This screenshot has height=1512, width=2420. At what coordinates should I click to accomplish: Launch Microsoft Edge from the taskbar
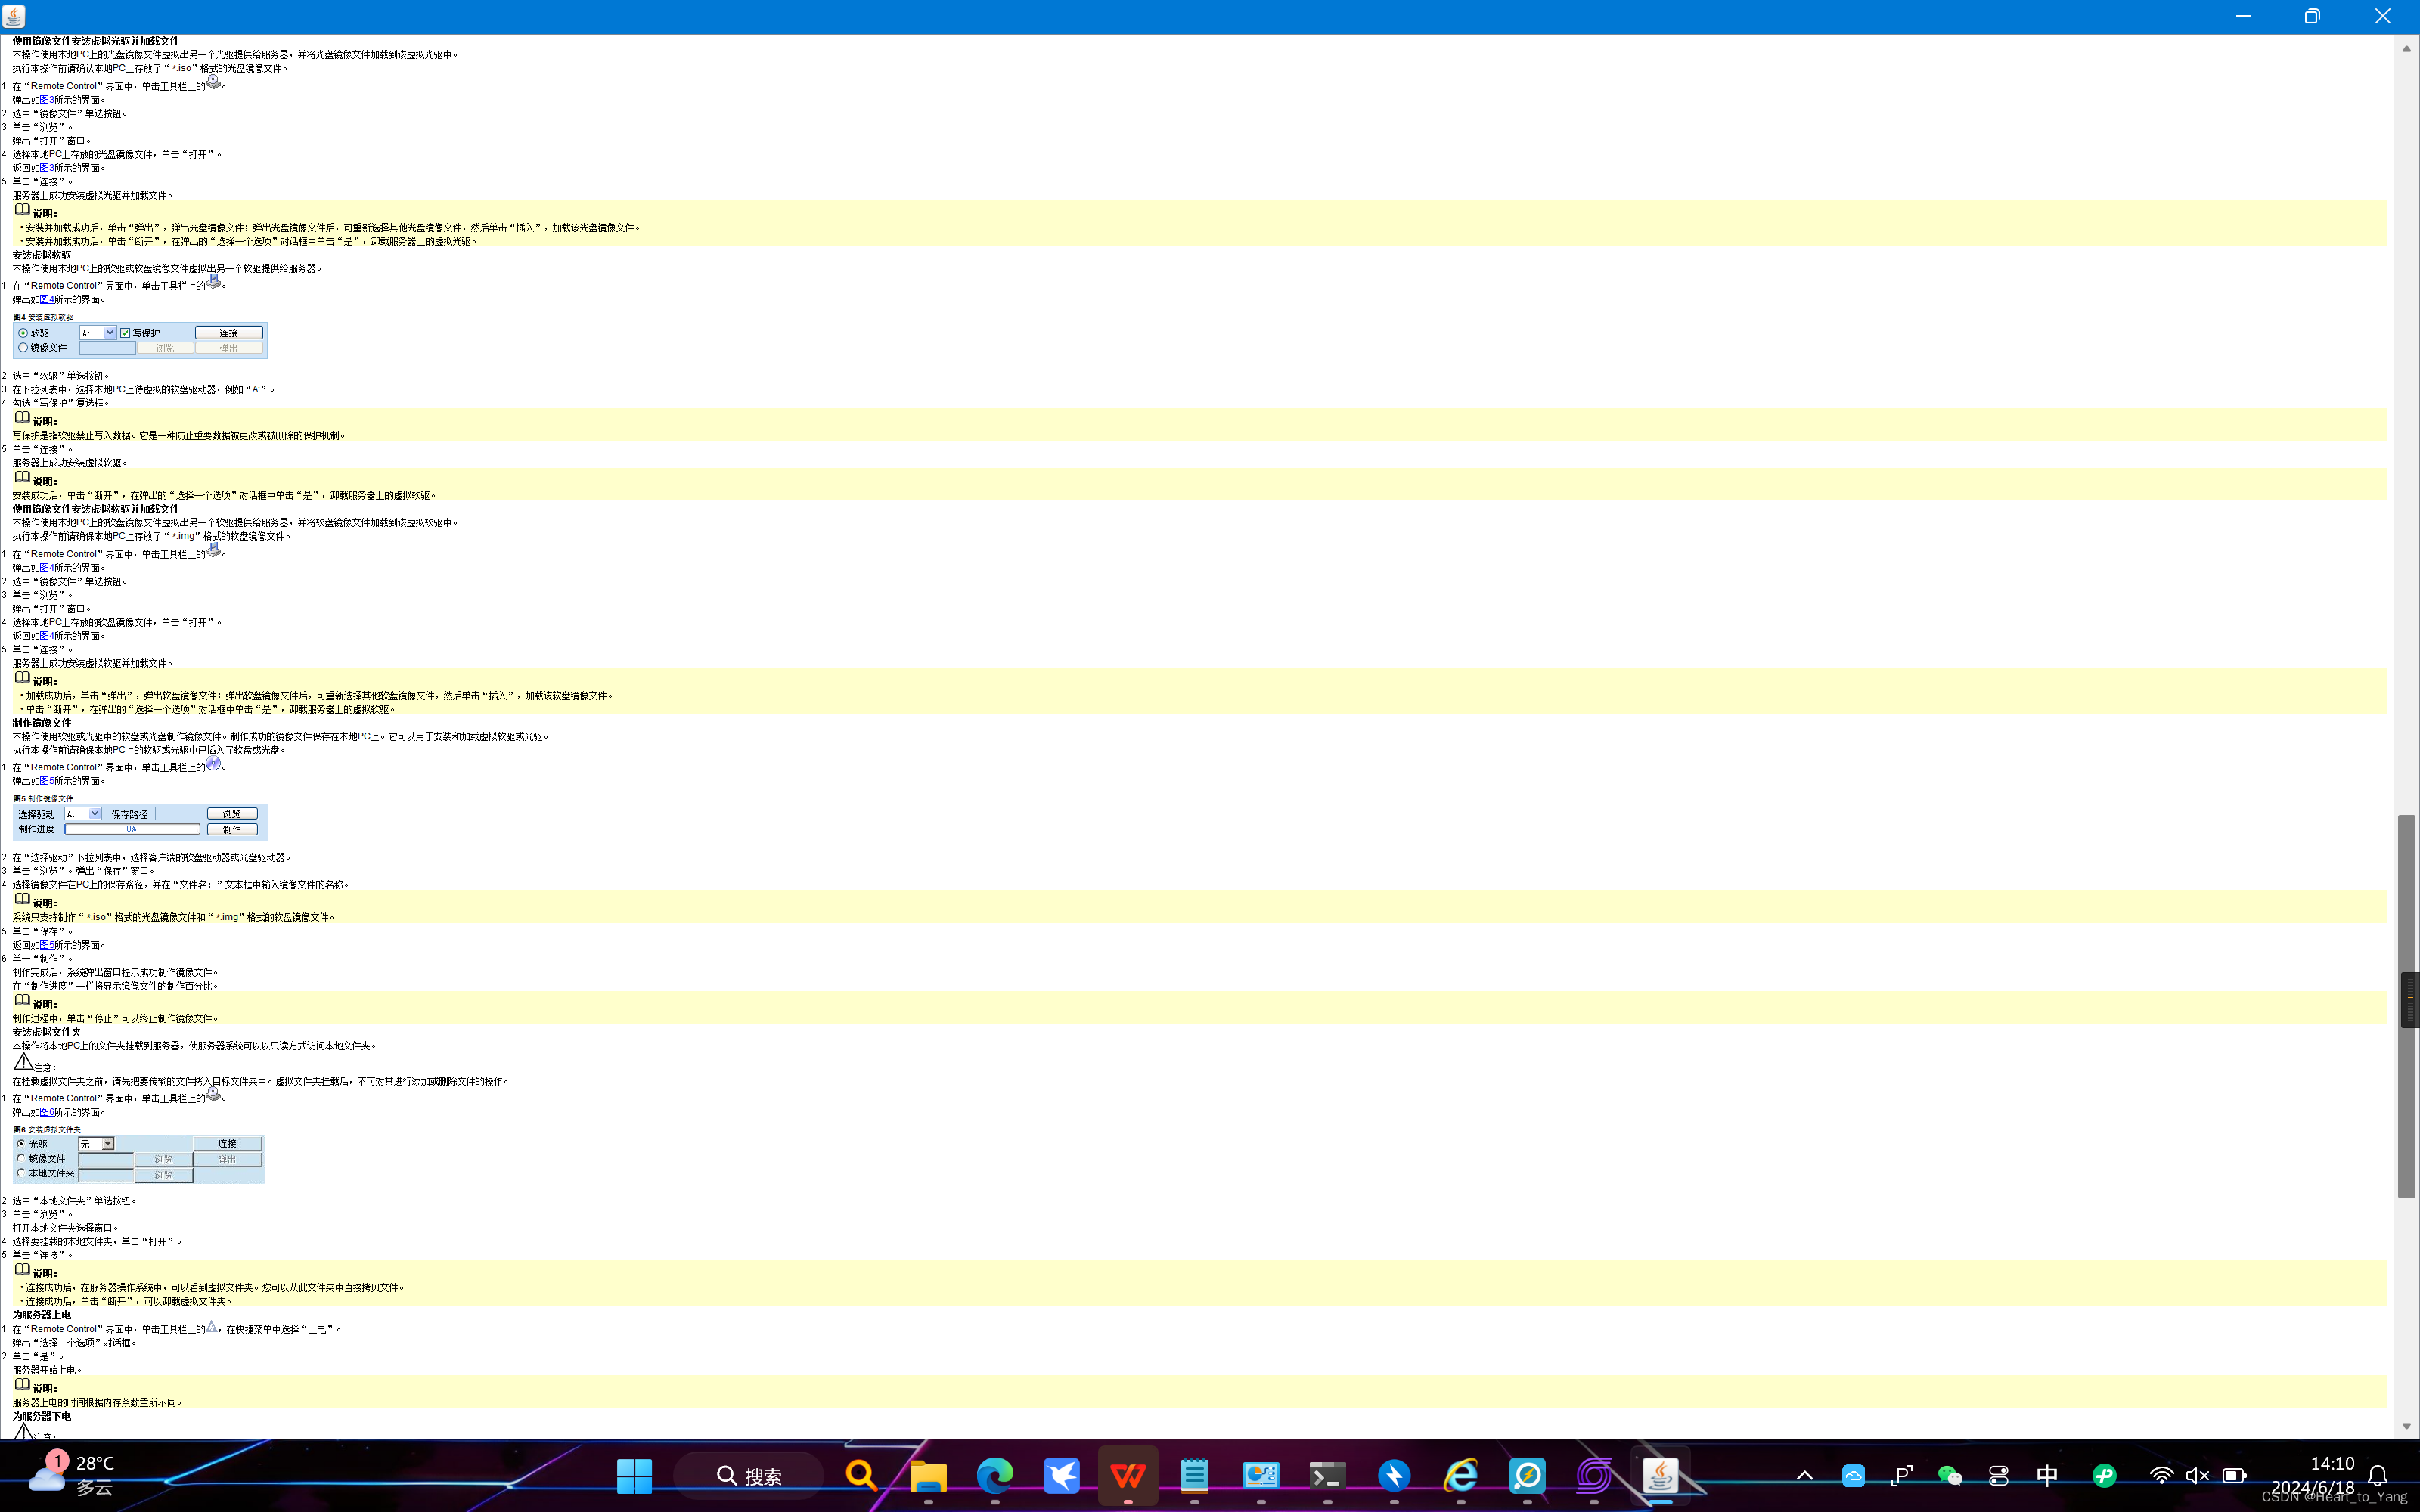(x=994, y=1475)
